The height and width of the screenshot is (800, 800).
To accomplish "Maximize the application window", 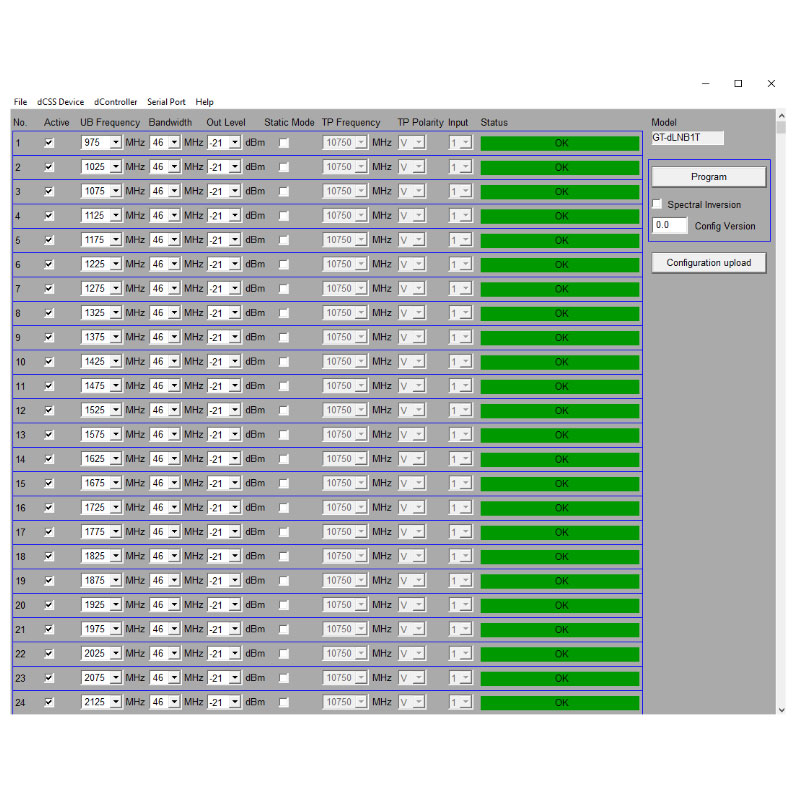I will [738, 84].
